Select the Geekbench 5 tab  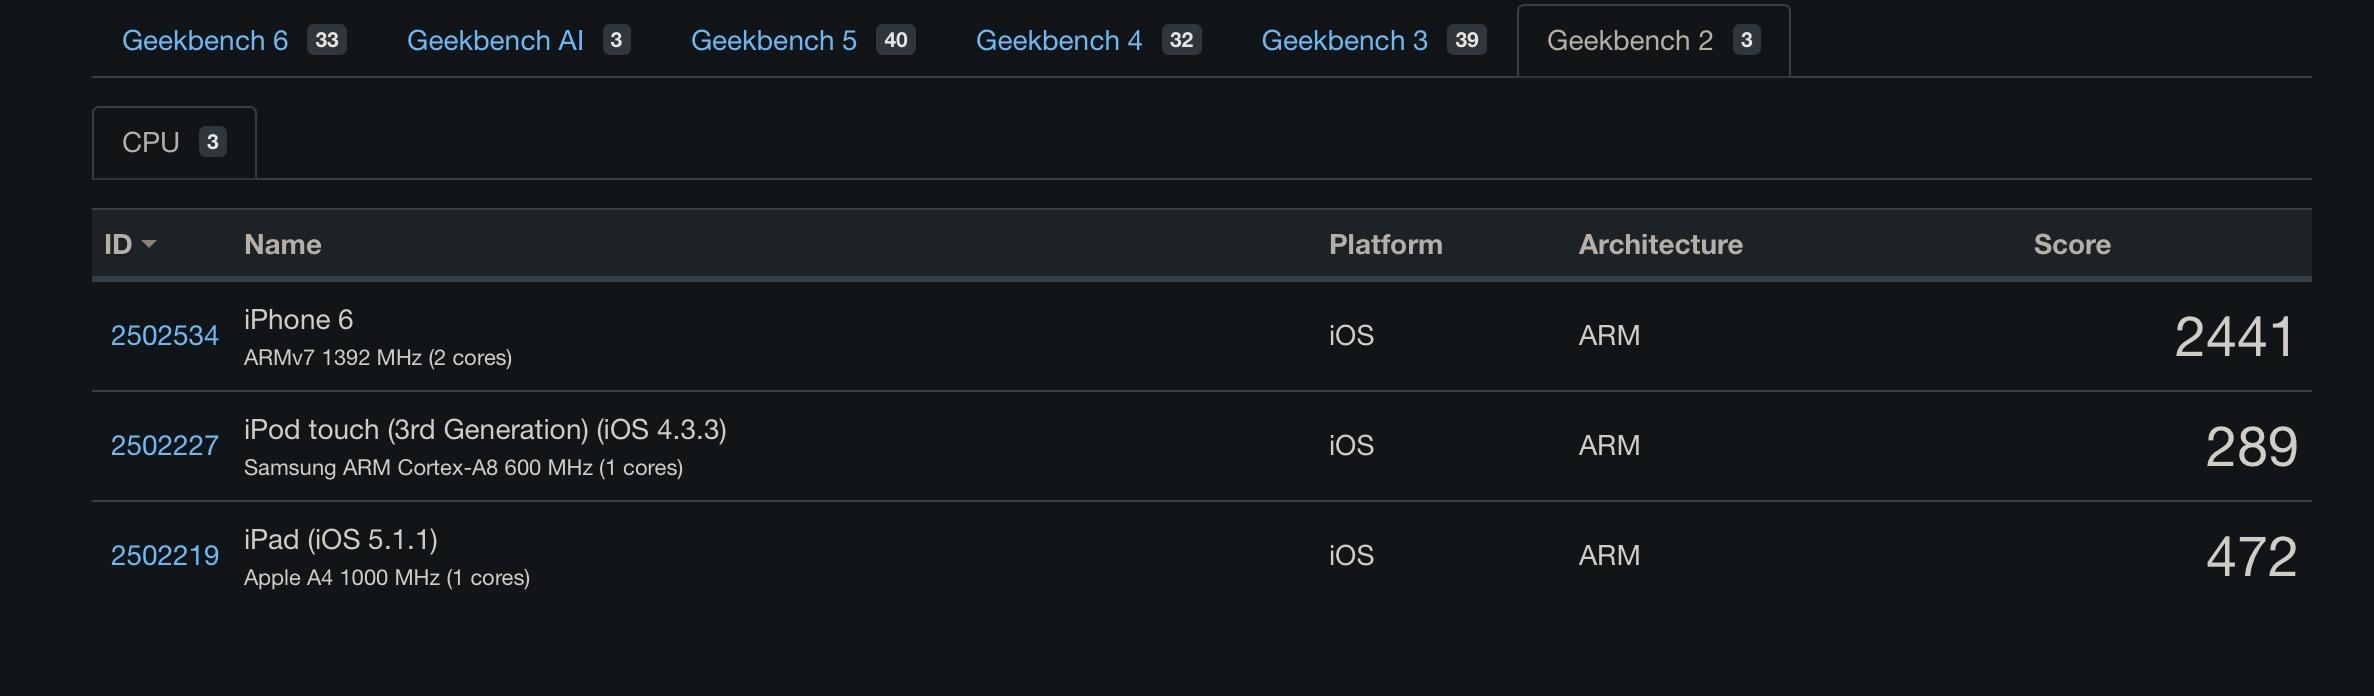click(x=802, y=41)
